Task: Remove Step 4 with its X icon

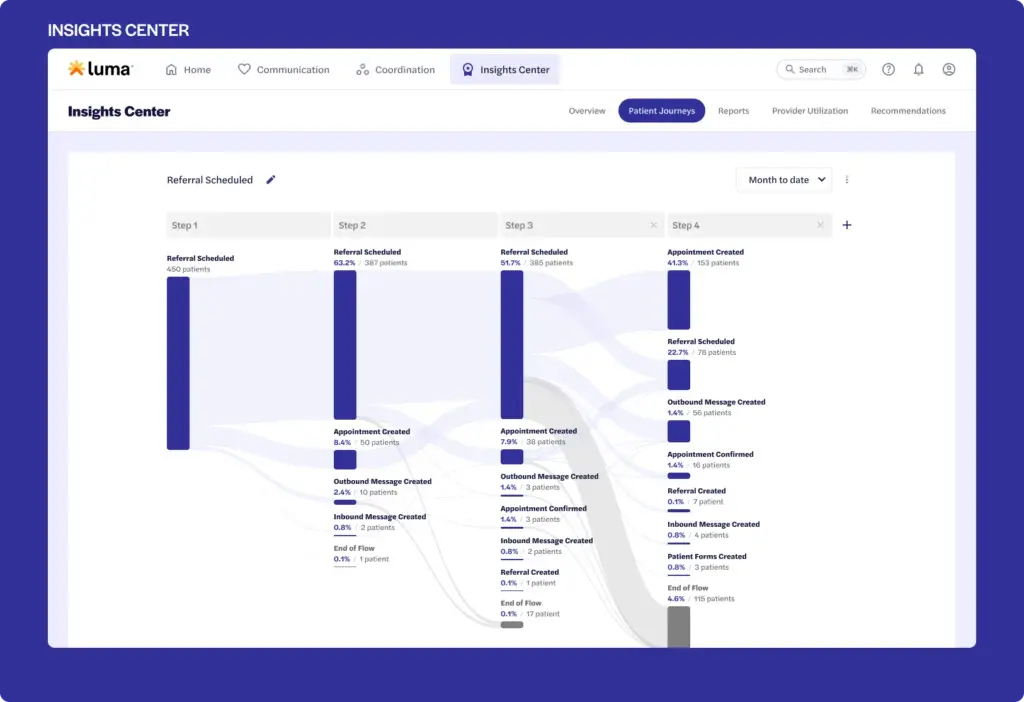Action: coord(820,225)
